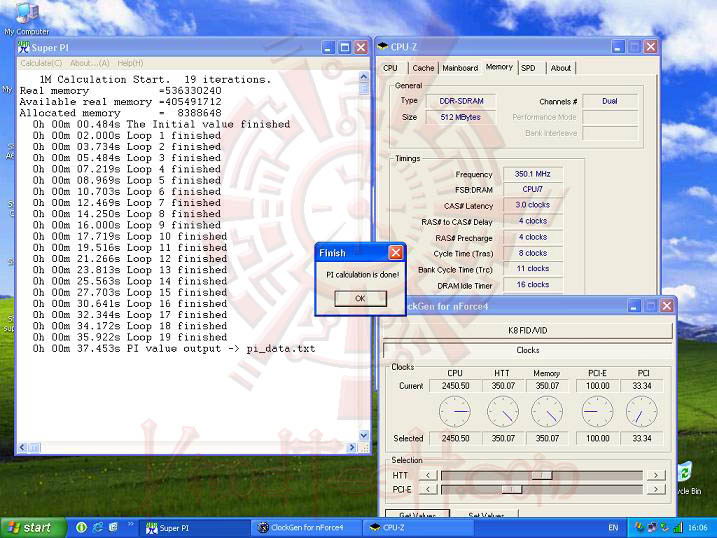717x538 pixels.
Task: Minimize the Super PI window
Action: tap(328, 47)
